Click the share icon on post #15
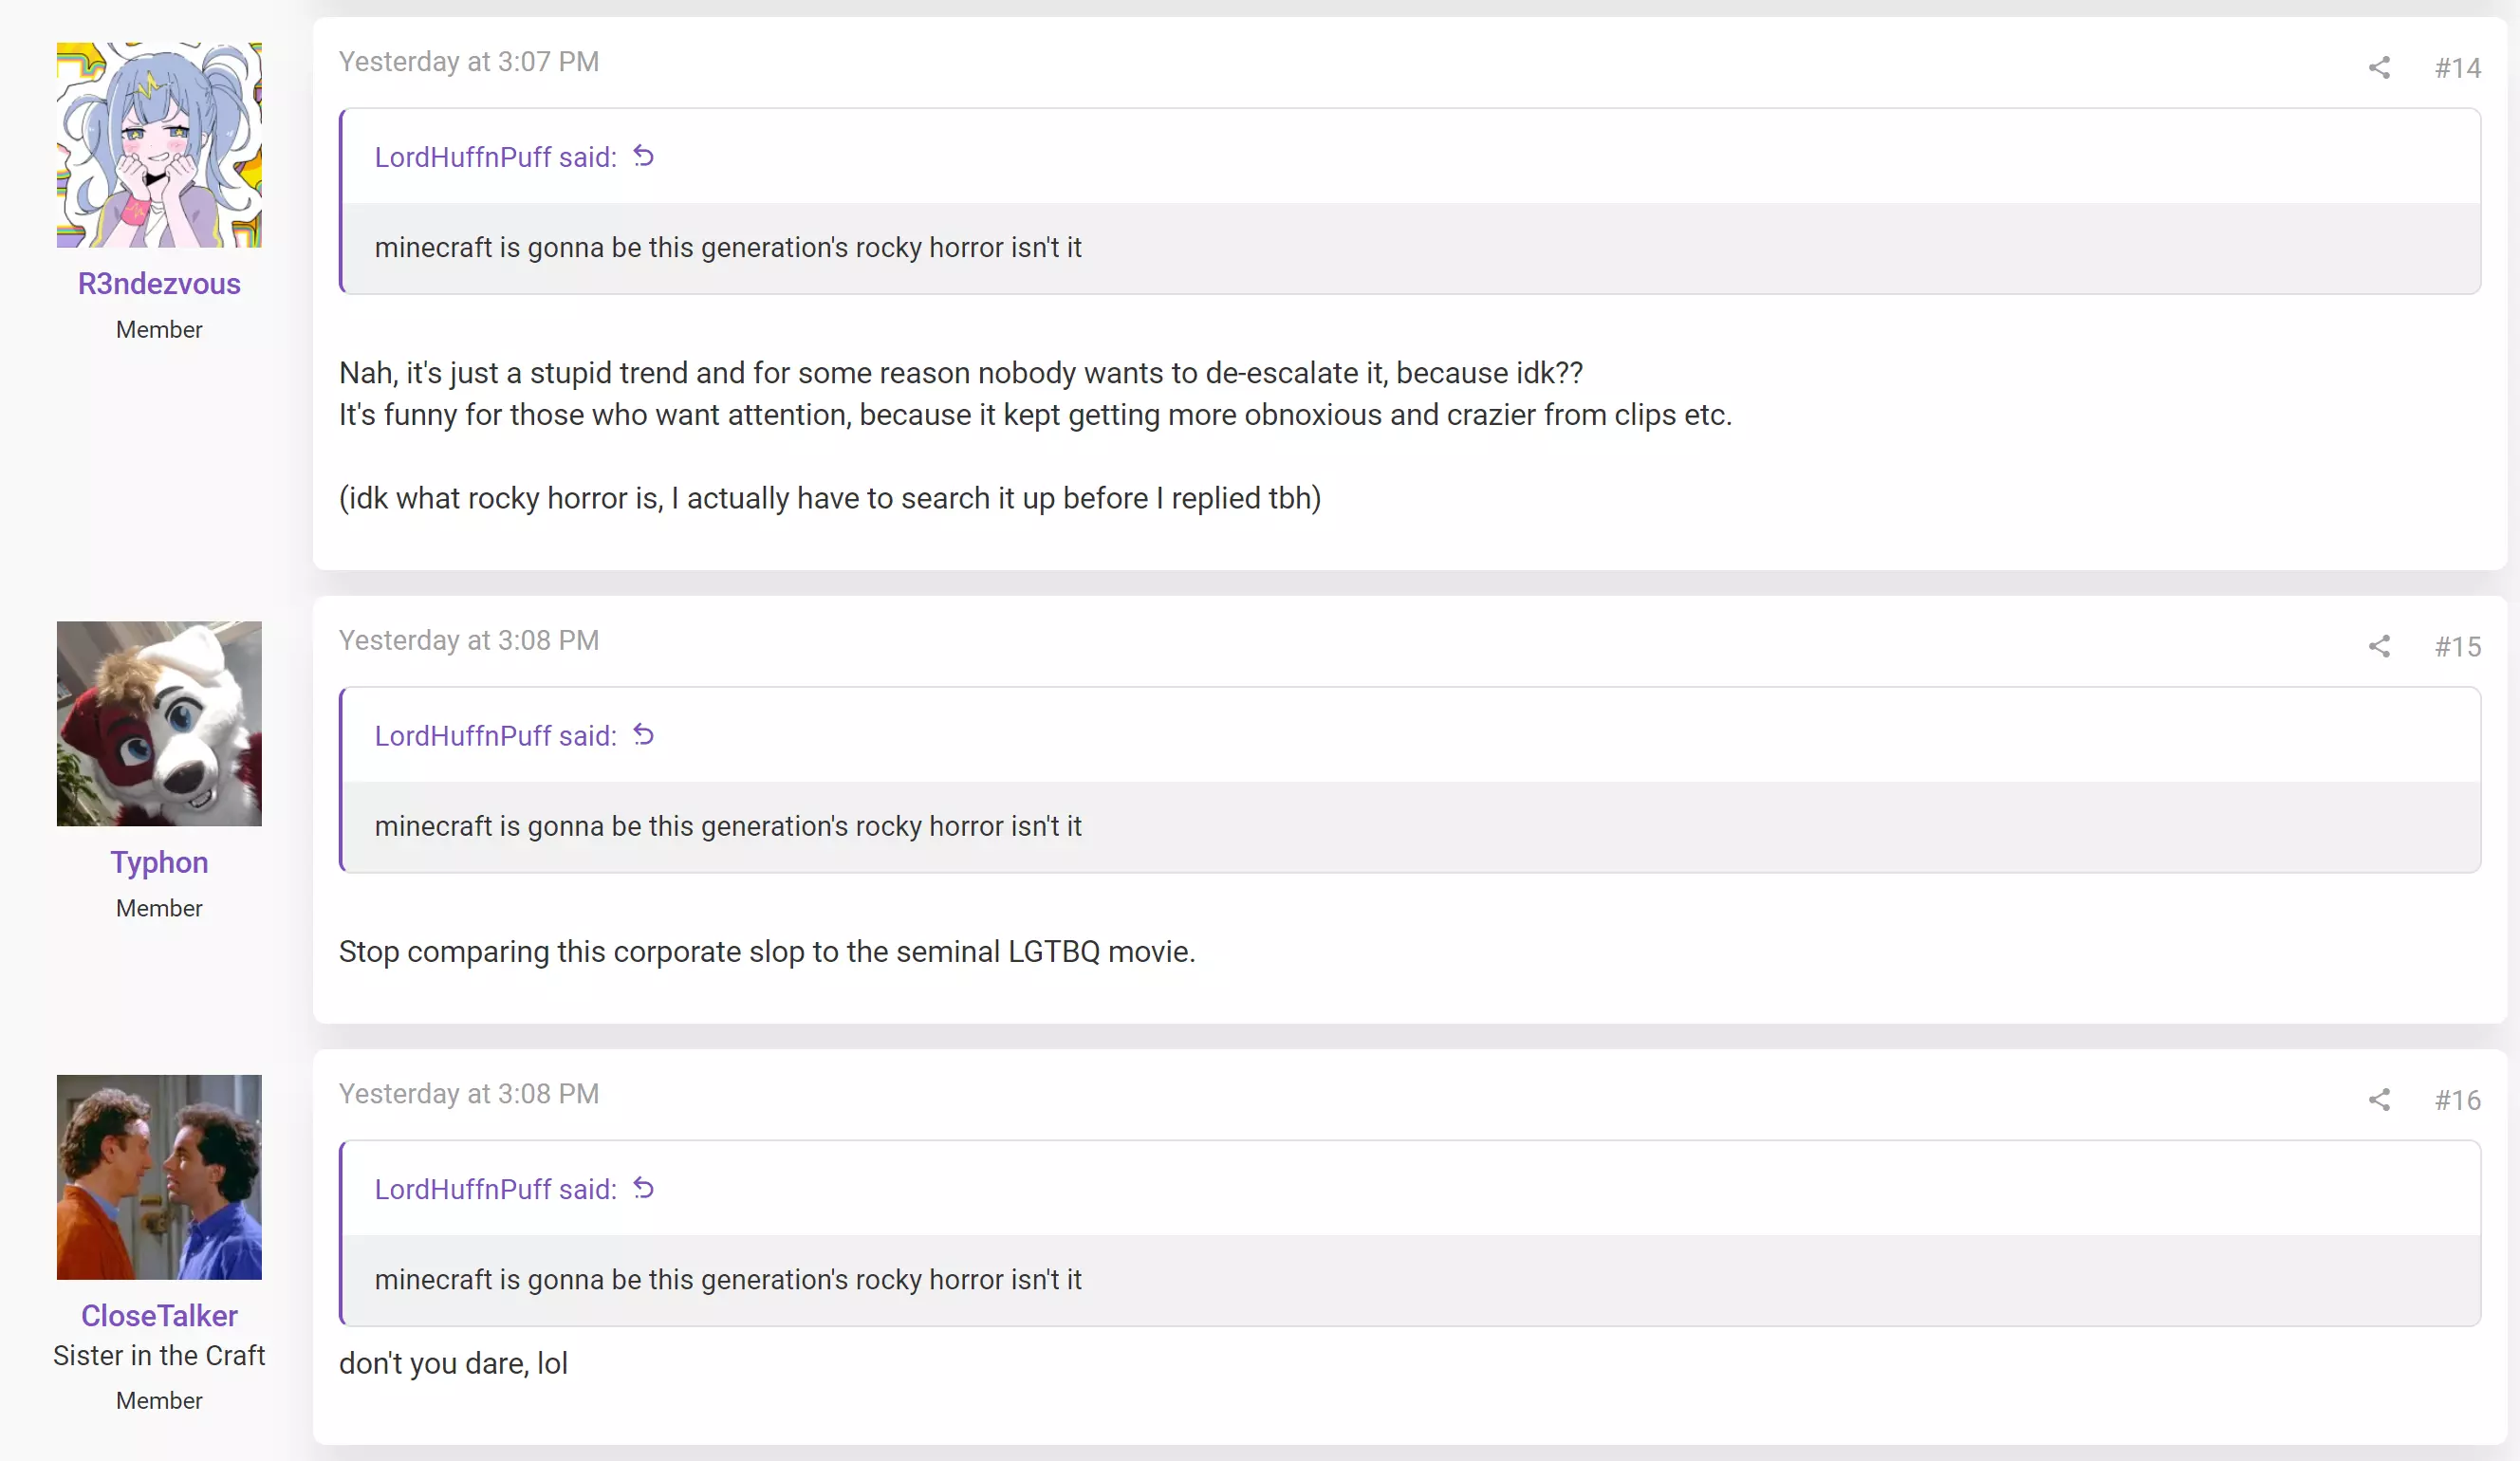 click(x=2379, y=646)
